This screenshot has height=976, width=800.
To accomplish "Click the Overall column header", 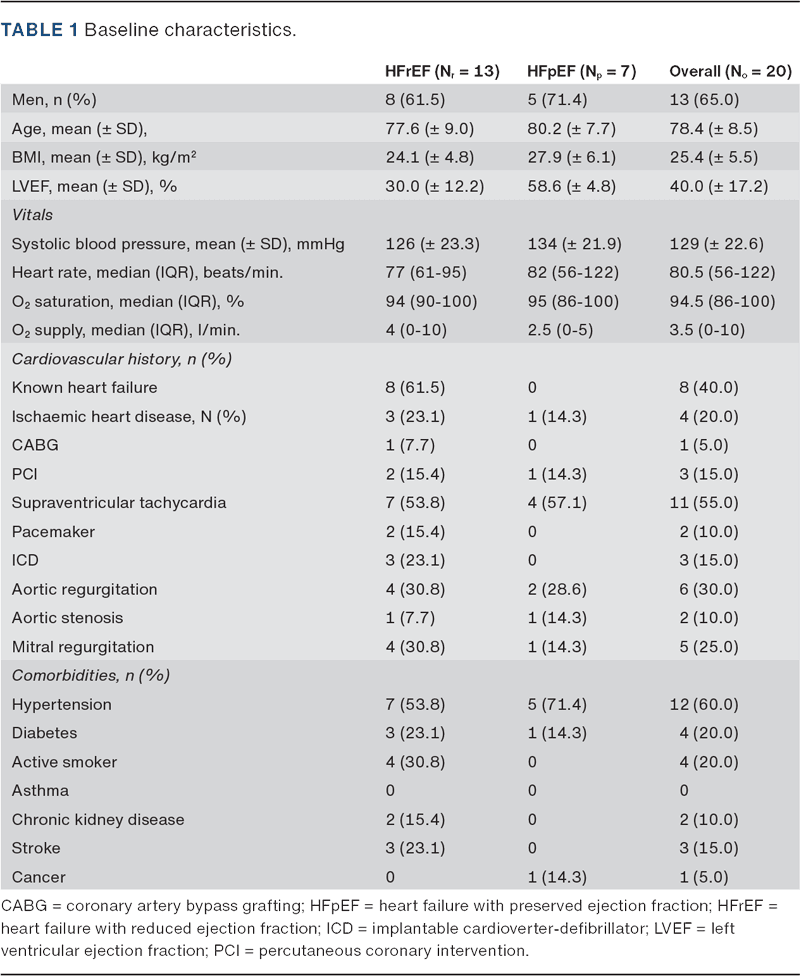I will [x=729, y=71].
